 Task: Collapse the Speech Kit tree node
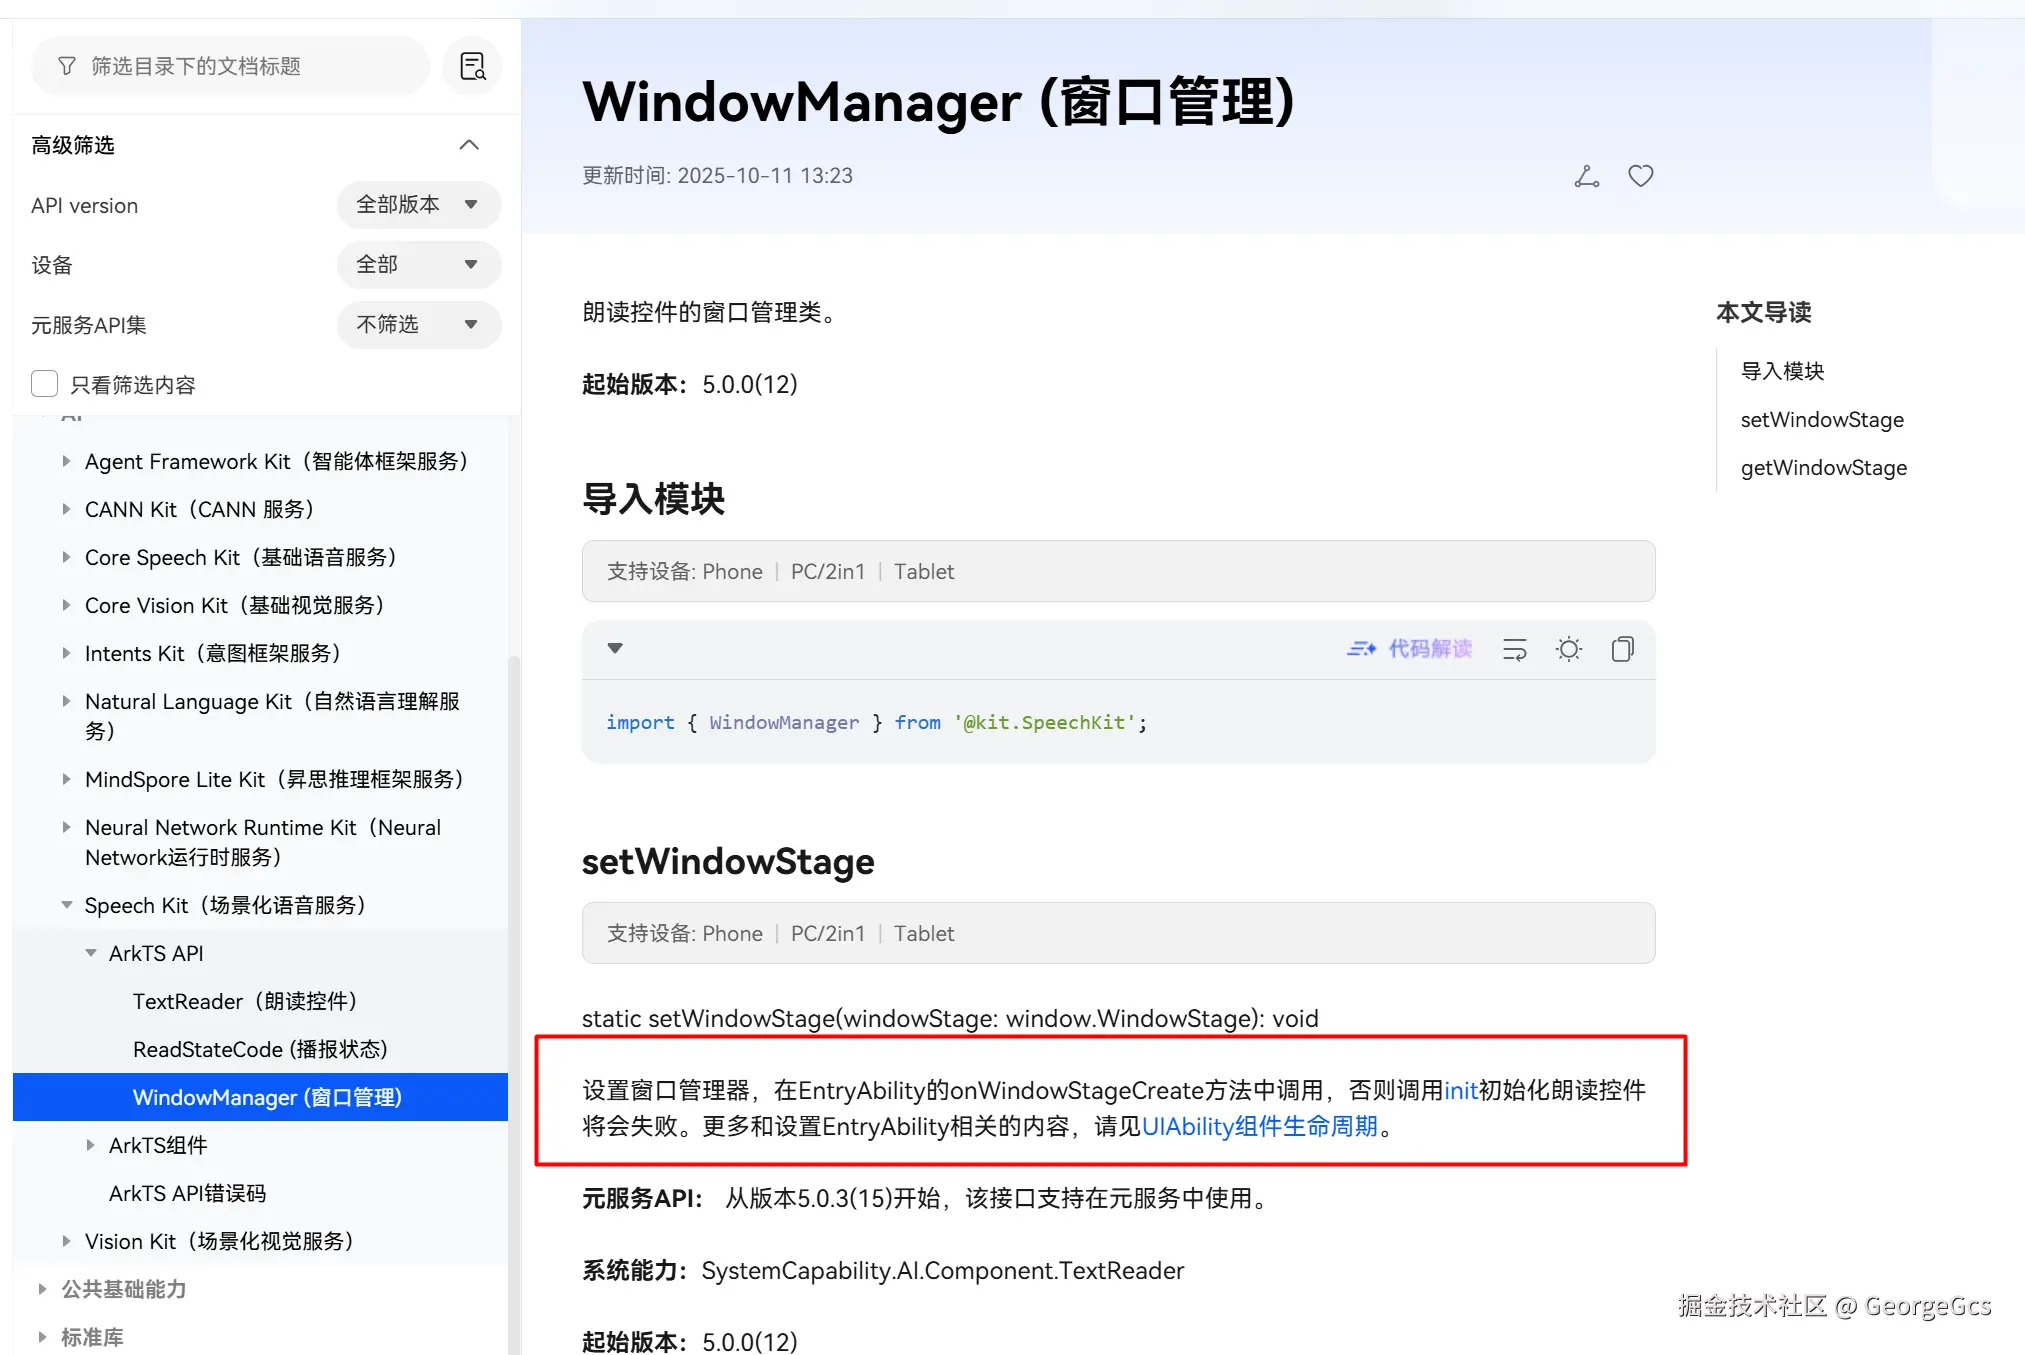tap(66, 905)
